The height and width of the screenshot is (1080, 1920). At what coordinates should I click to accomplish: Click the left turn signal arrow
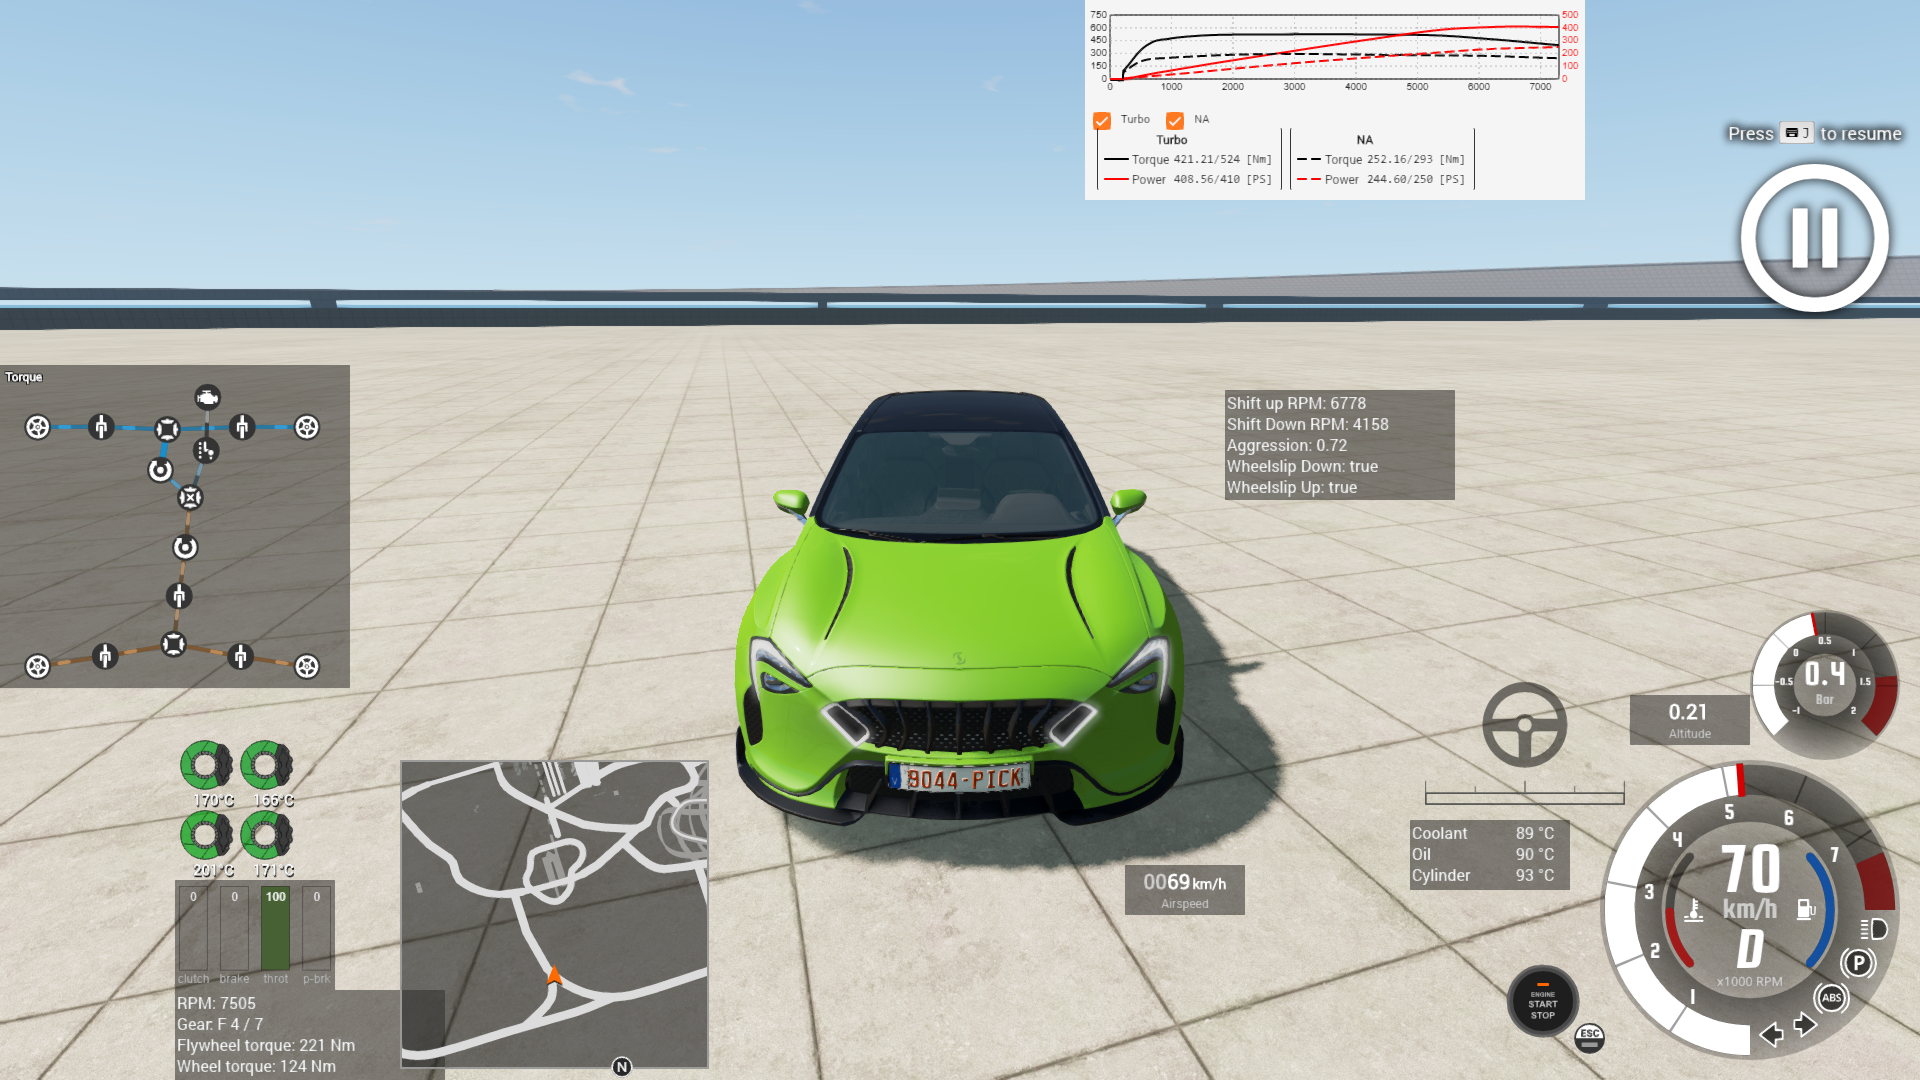coord(1771,1034)
